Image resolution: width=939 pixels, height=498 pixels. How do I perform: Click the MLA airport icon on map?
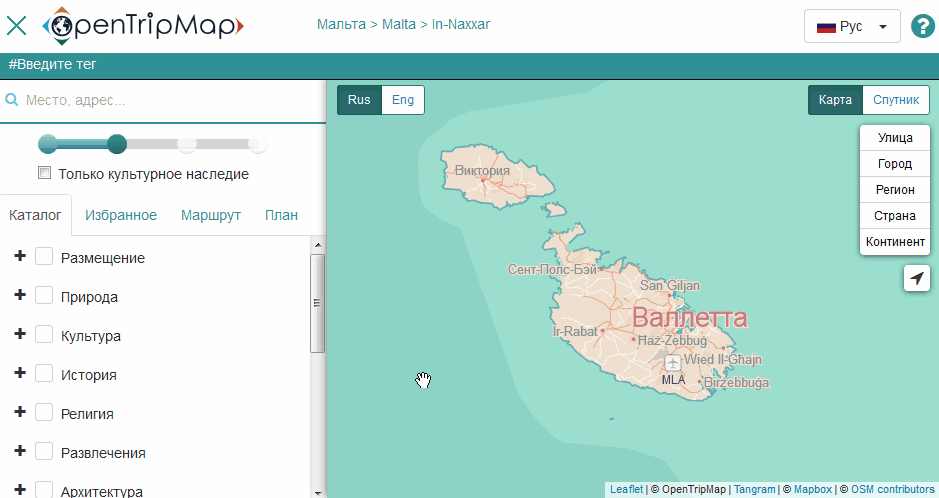pyautogui.click(x=673, y=362)
